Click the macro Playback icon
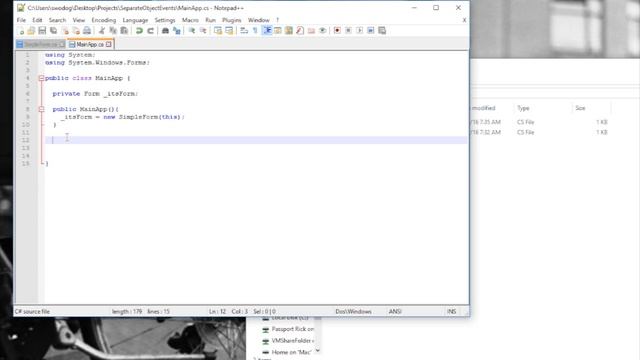This screenshot has width=640, height=360. [360, 31]
